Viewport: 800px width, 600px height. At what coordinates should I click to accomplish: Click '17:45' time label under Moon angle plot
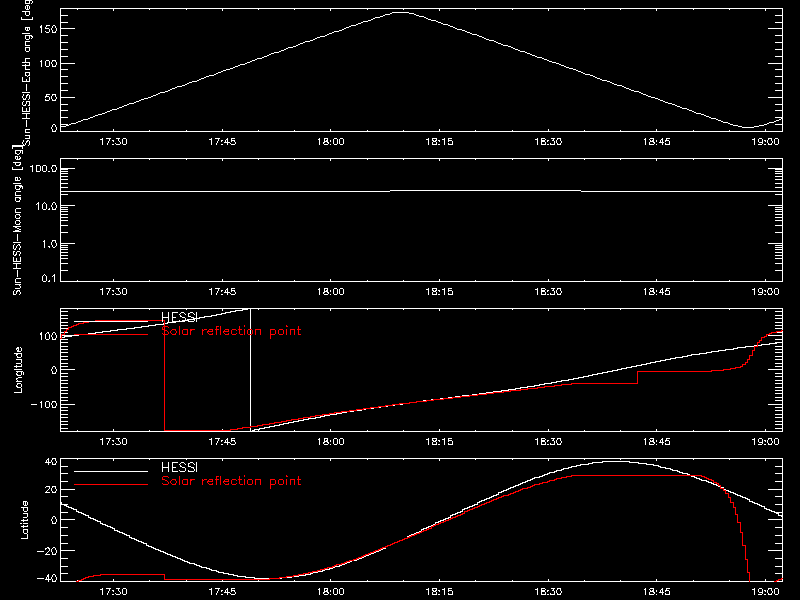point(222,291)
